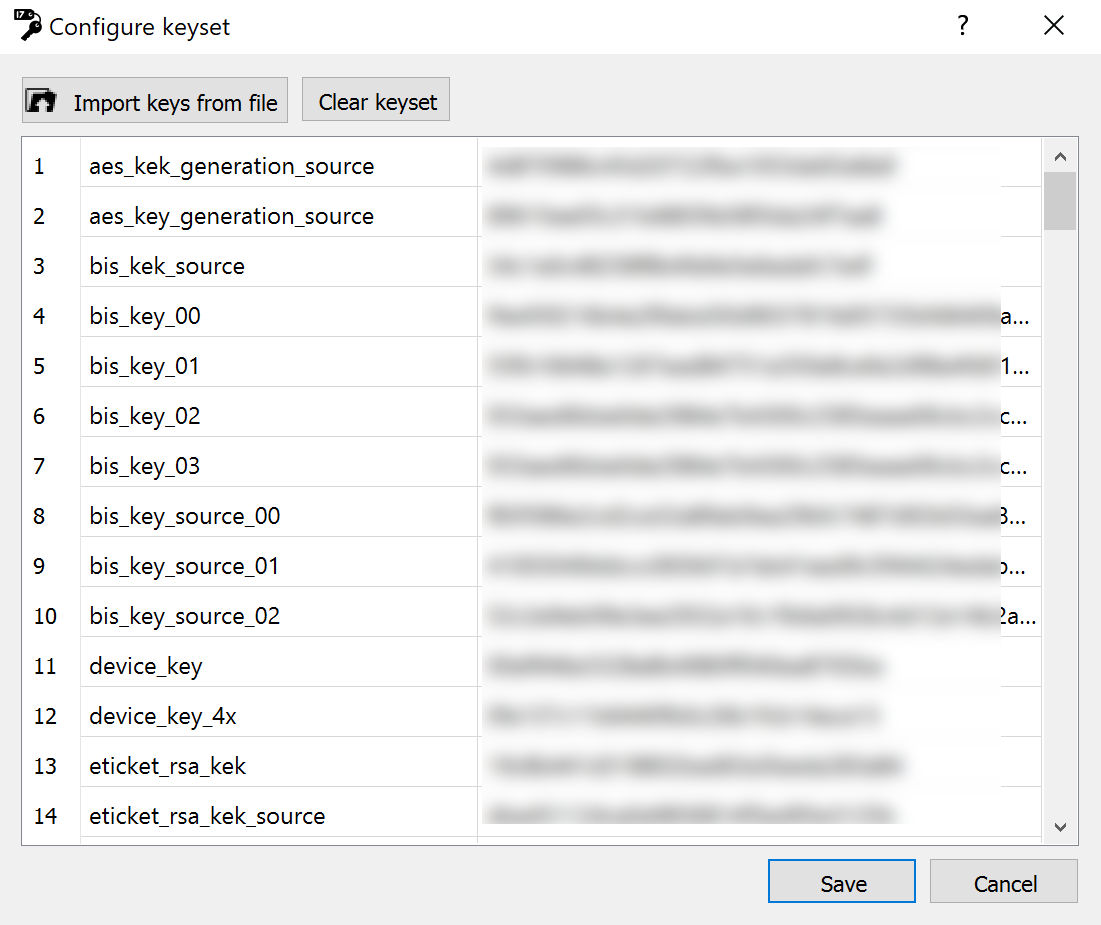Screen dimensions: 1101x925
Task: Close the Configure keyset window
Action: coord(1053,26)
